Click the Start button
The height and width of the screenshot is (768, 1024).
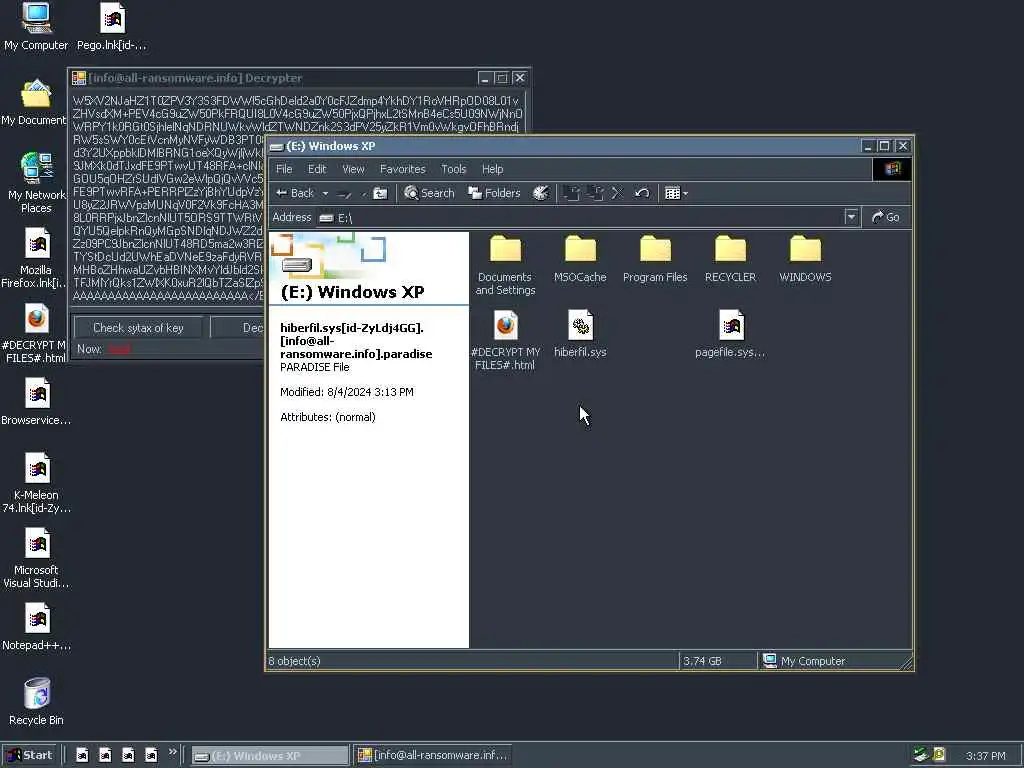[30, 755]
